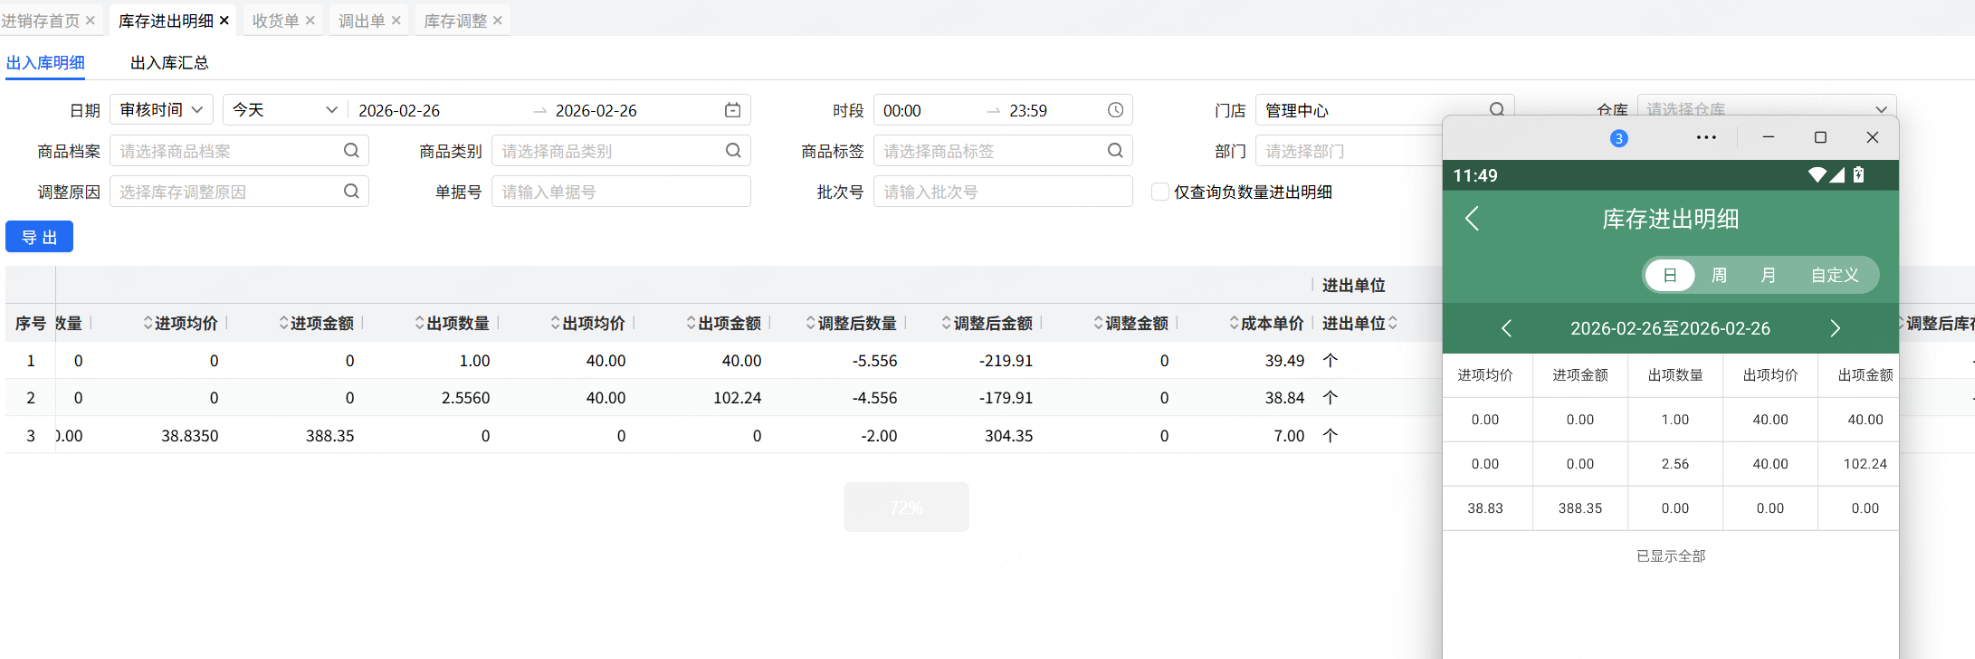Select 月 period toggle in mobile window

1768,275
